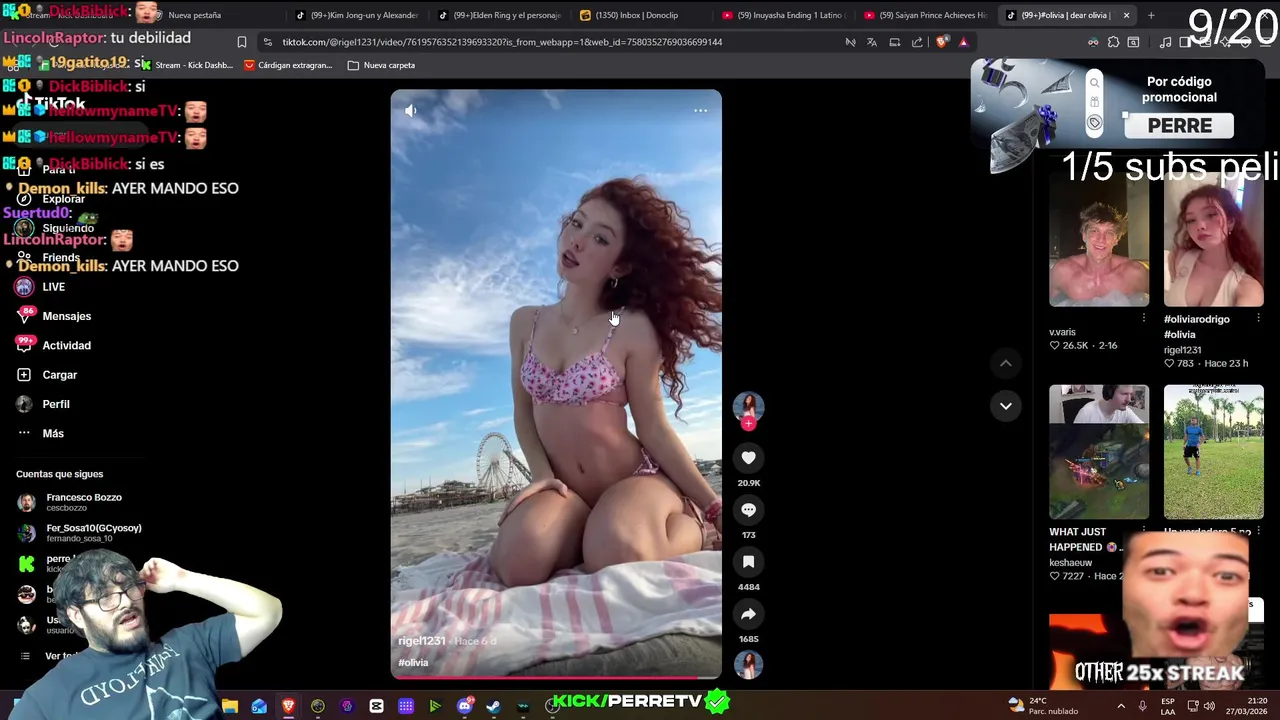Viewport: 1280px width, 720px height.
Task: Open File Explorer from the taskbar
Action: point(230,707)
